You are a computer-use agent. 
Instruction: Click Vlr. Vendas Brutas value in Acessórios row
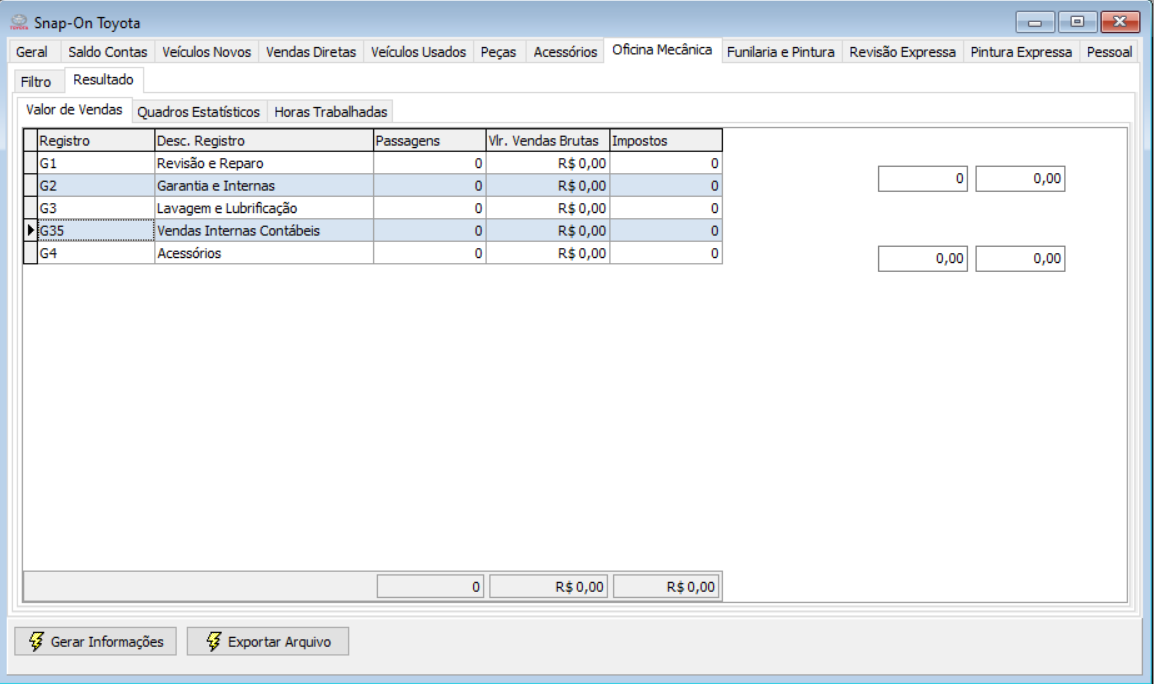click(x=548, y=253)
